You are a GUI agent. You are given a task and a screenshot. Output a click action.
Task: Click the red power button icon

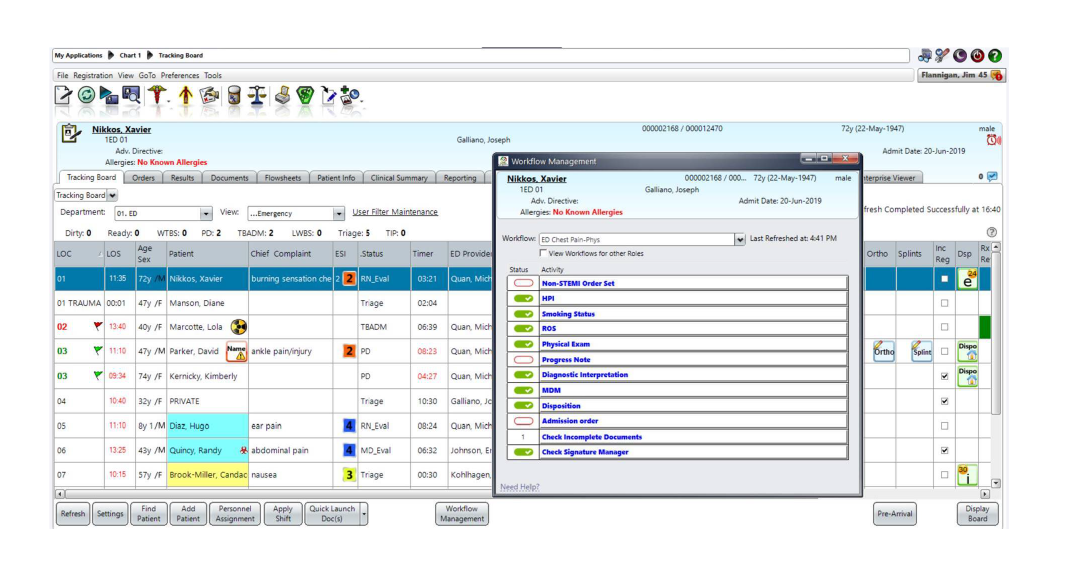977,56
